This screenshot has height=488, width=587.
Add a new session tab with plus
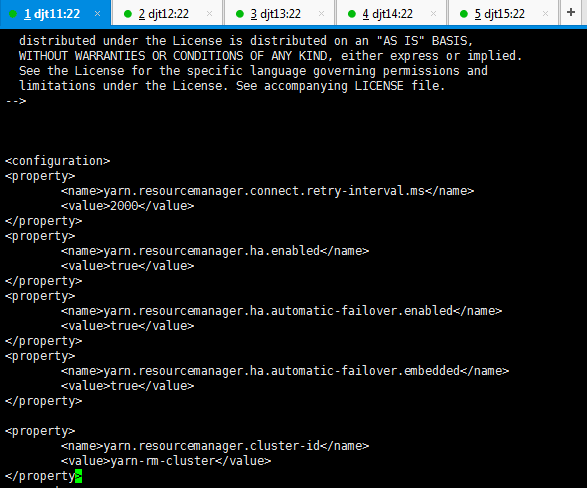pos(571,12)
